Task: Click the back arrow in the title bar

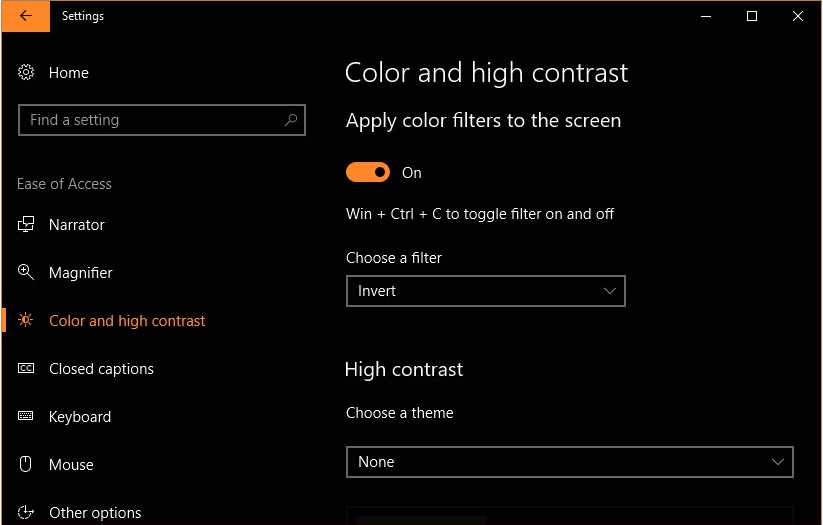Action: pyautogui.click(x=26, y=16)
